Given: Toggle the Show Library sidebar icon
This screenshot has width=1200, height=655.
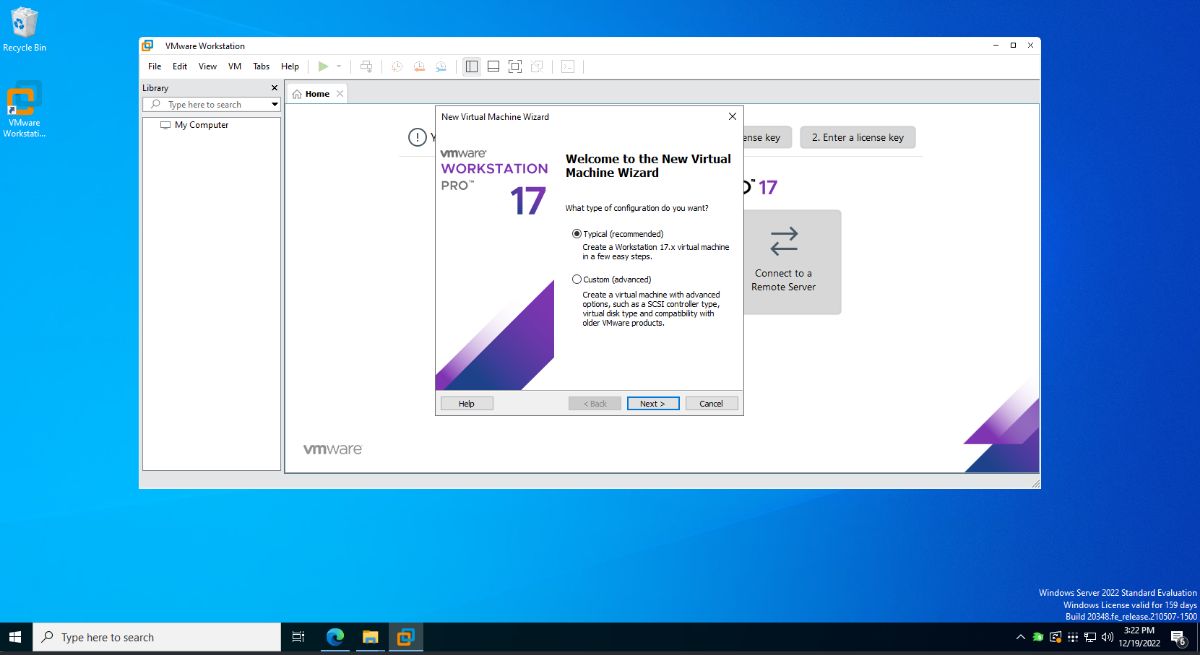Looking at the screenshot, I should pos(471,66).
